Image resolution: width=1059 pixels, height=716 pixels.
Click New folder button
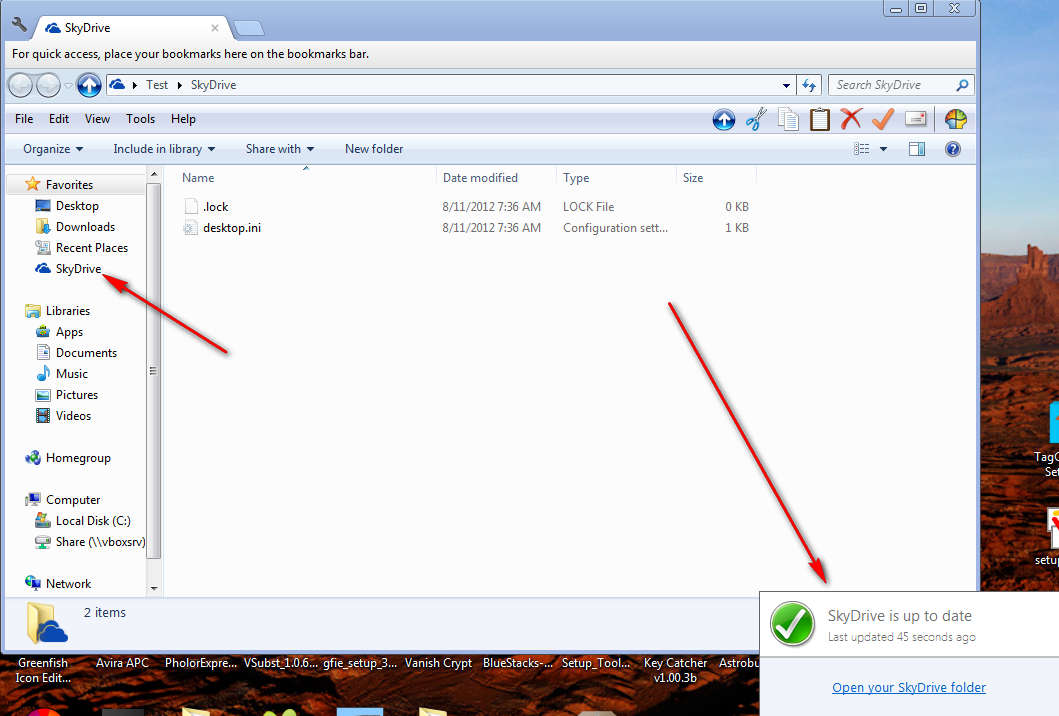click(x=373, y=149)
